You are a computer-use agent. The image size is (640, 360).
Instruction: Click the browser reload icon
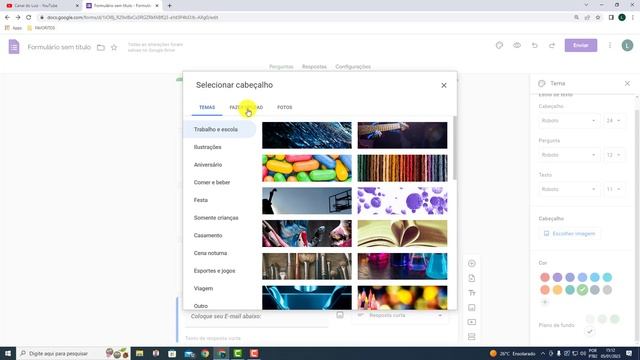(29, 18)
